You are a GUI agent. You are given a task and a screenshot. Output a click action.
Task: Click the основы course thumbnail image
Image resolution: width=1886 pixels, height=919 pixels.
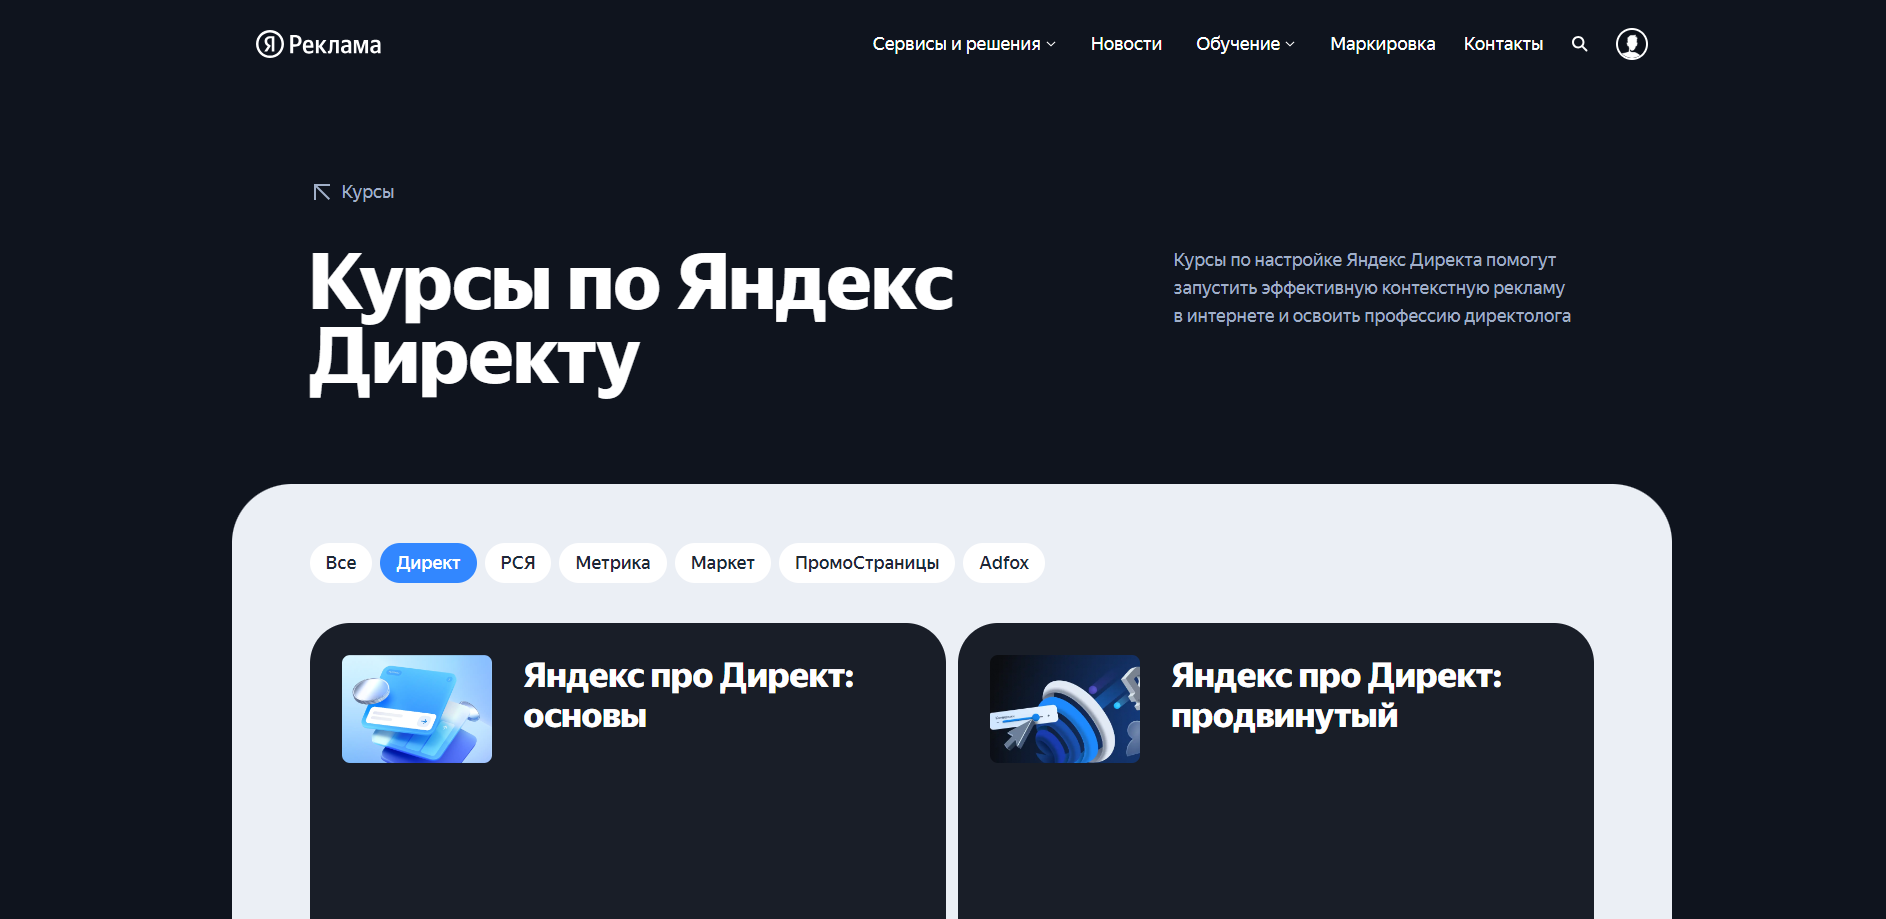417,709
